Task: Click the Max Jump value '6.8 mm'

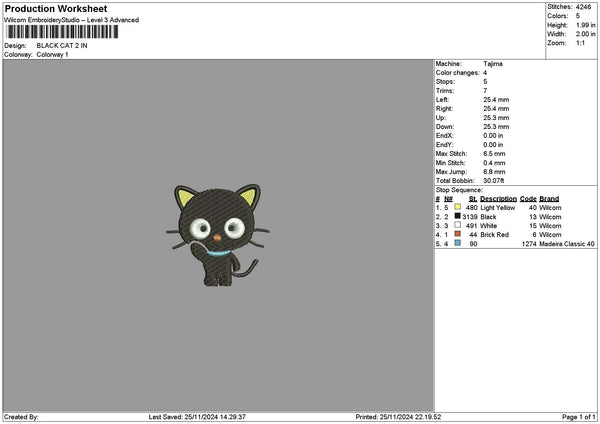Action: [x=494, y=172]
